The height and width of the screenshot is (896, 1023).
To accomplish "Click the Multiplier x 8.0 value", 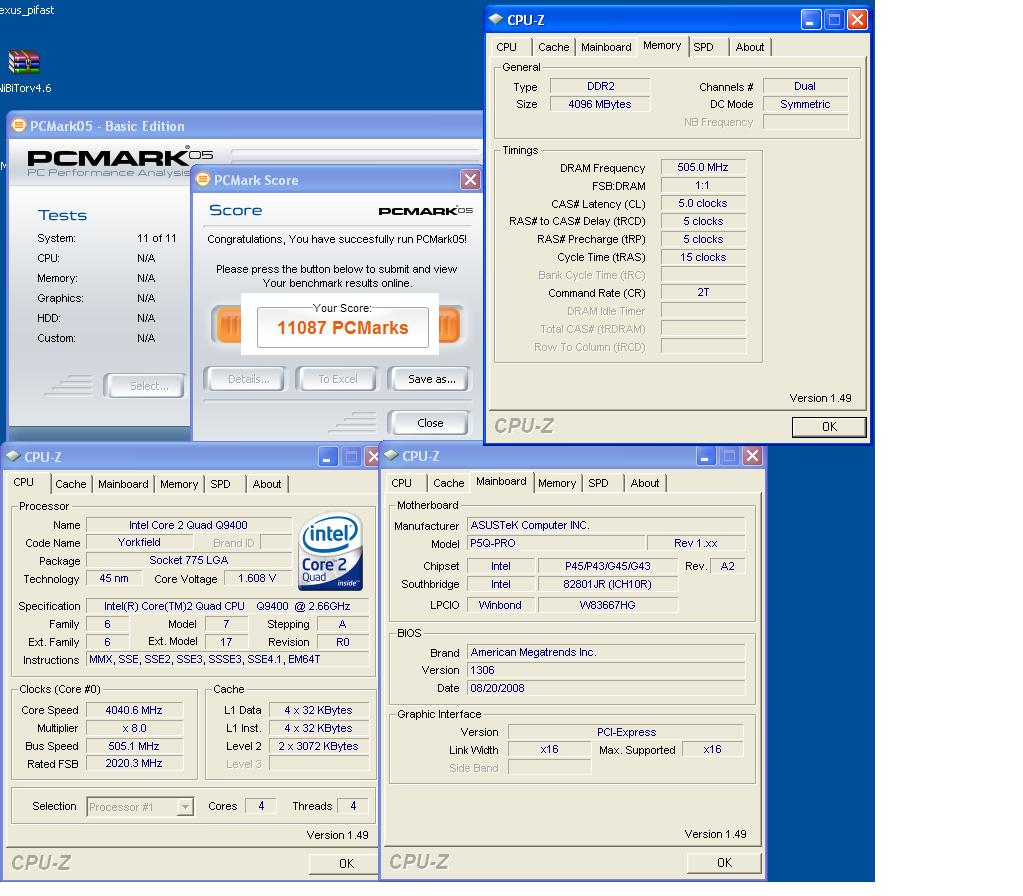I will coord(134,728).
